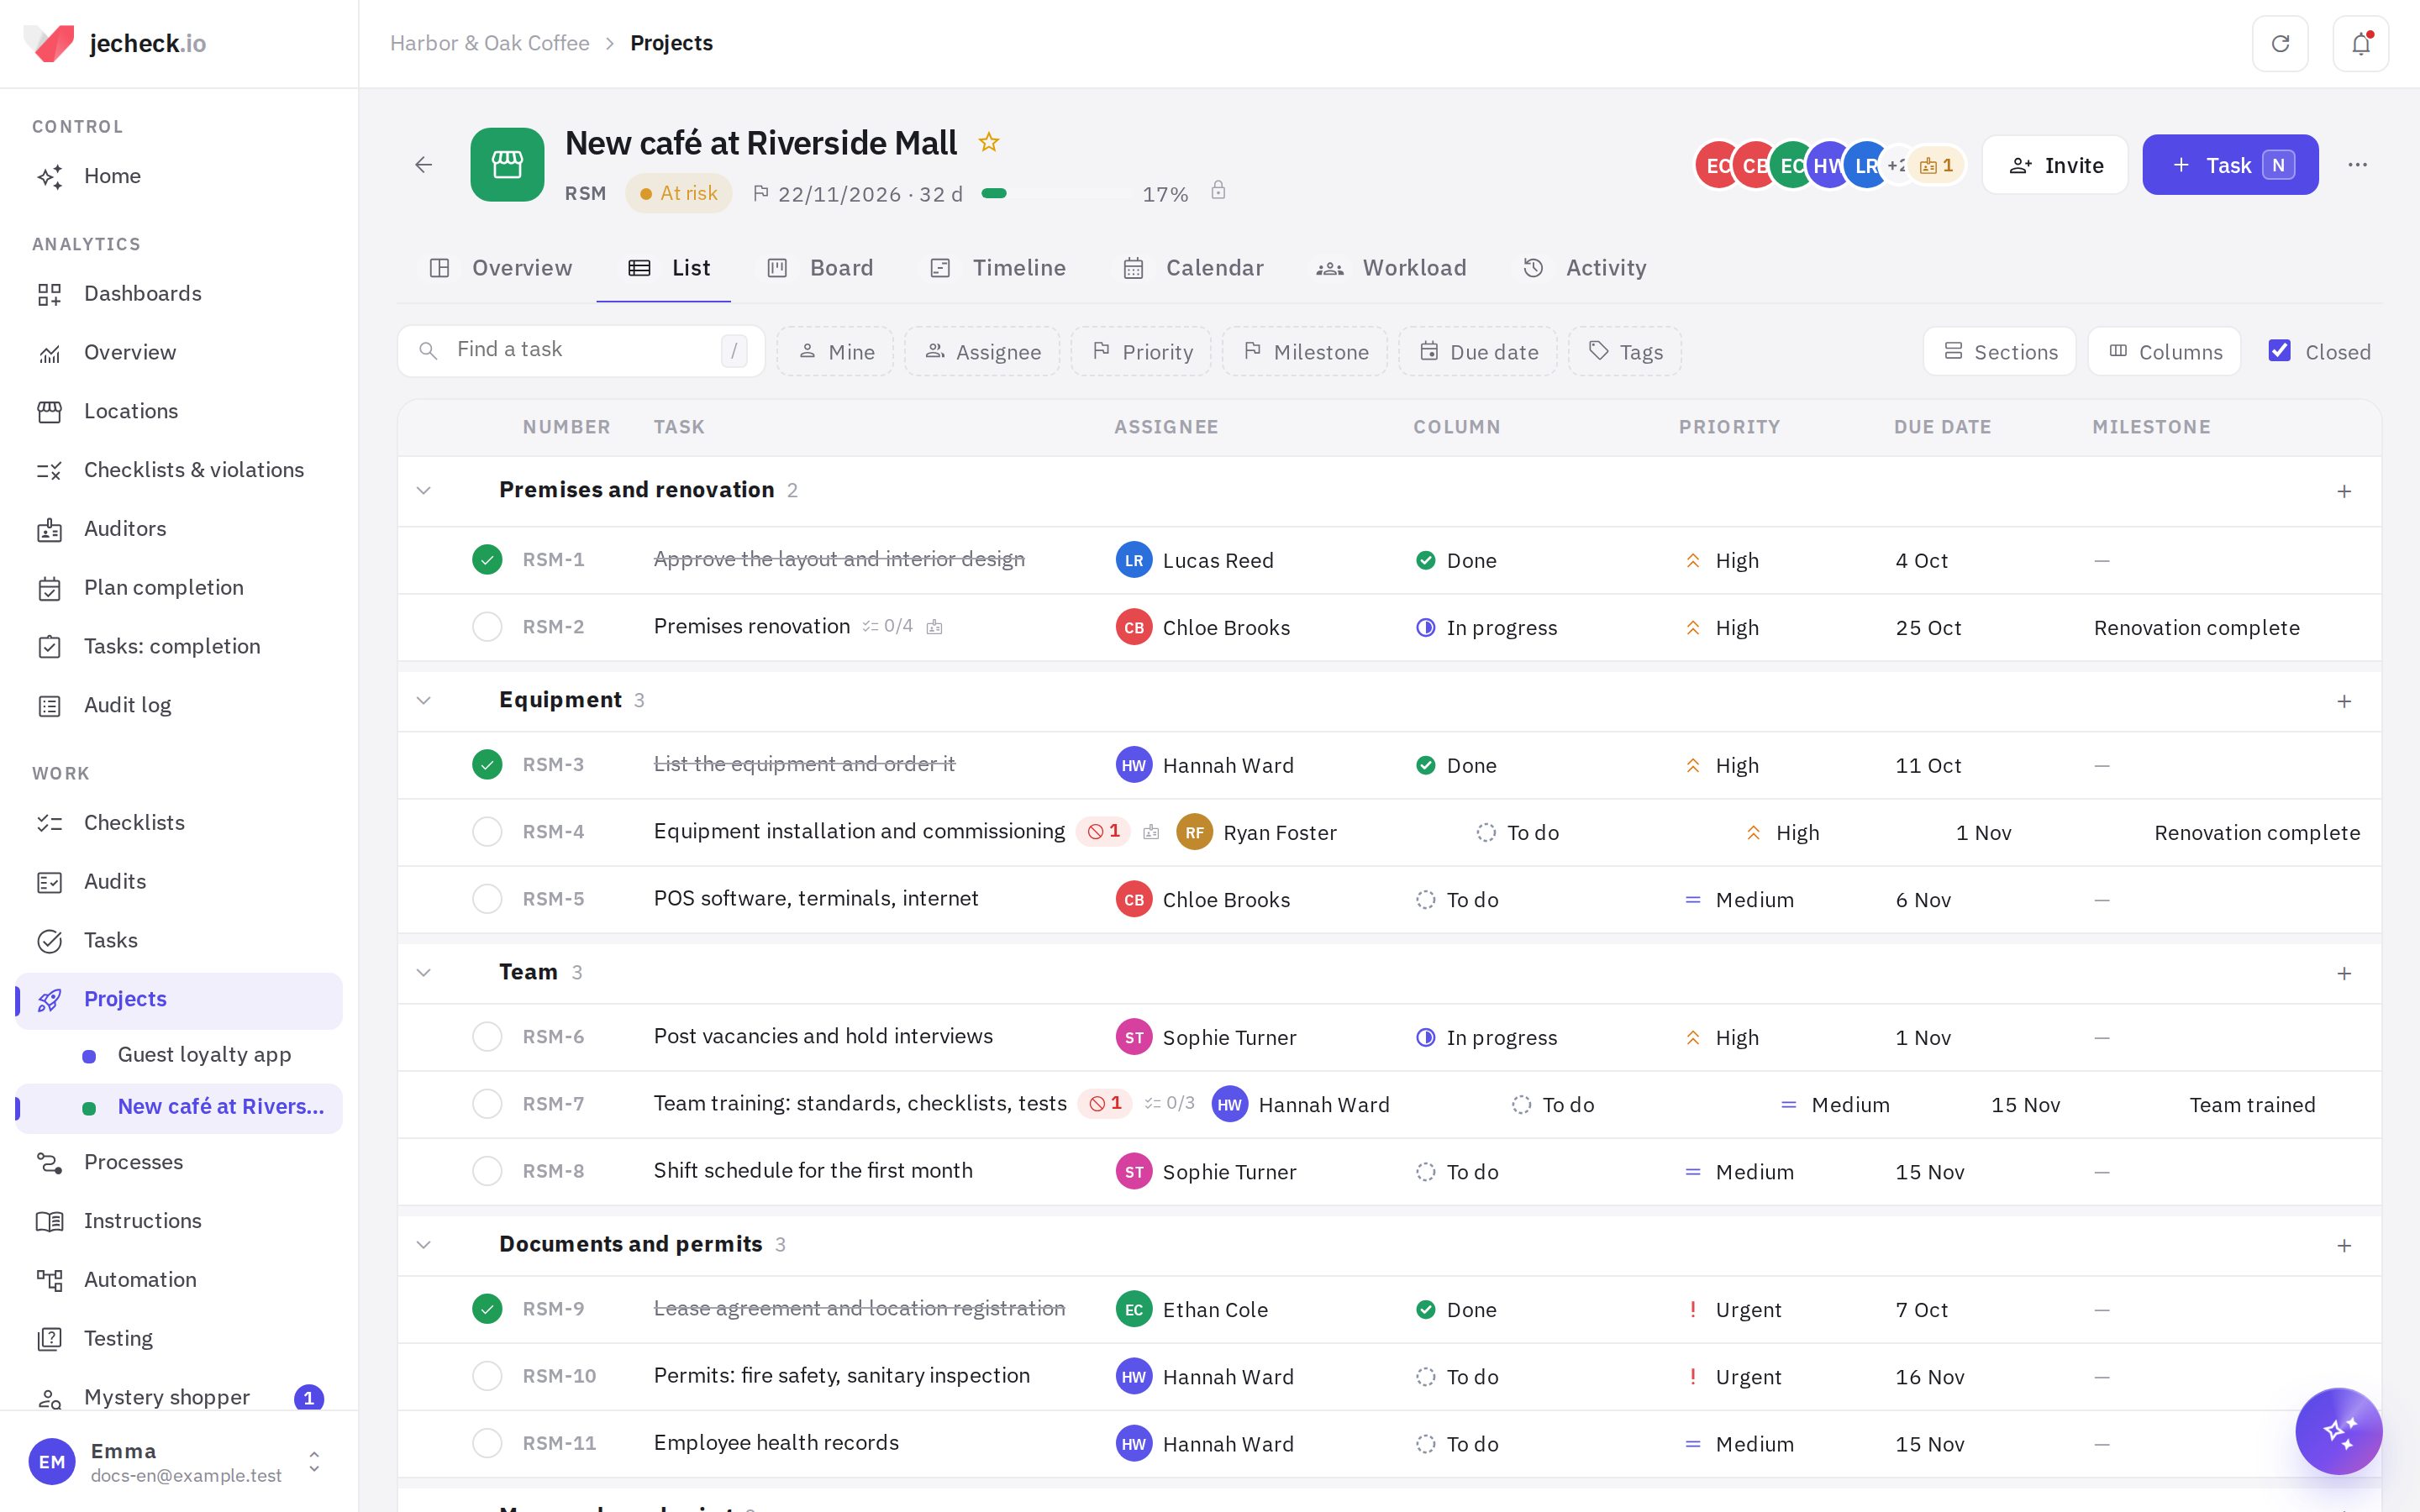The height and width of the screenshot is (1512, 2420).
Task: Open the AI assistant sparkle button
Action: point(2338,1431)
